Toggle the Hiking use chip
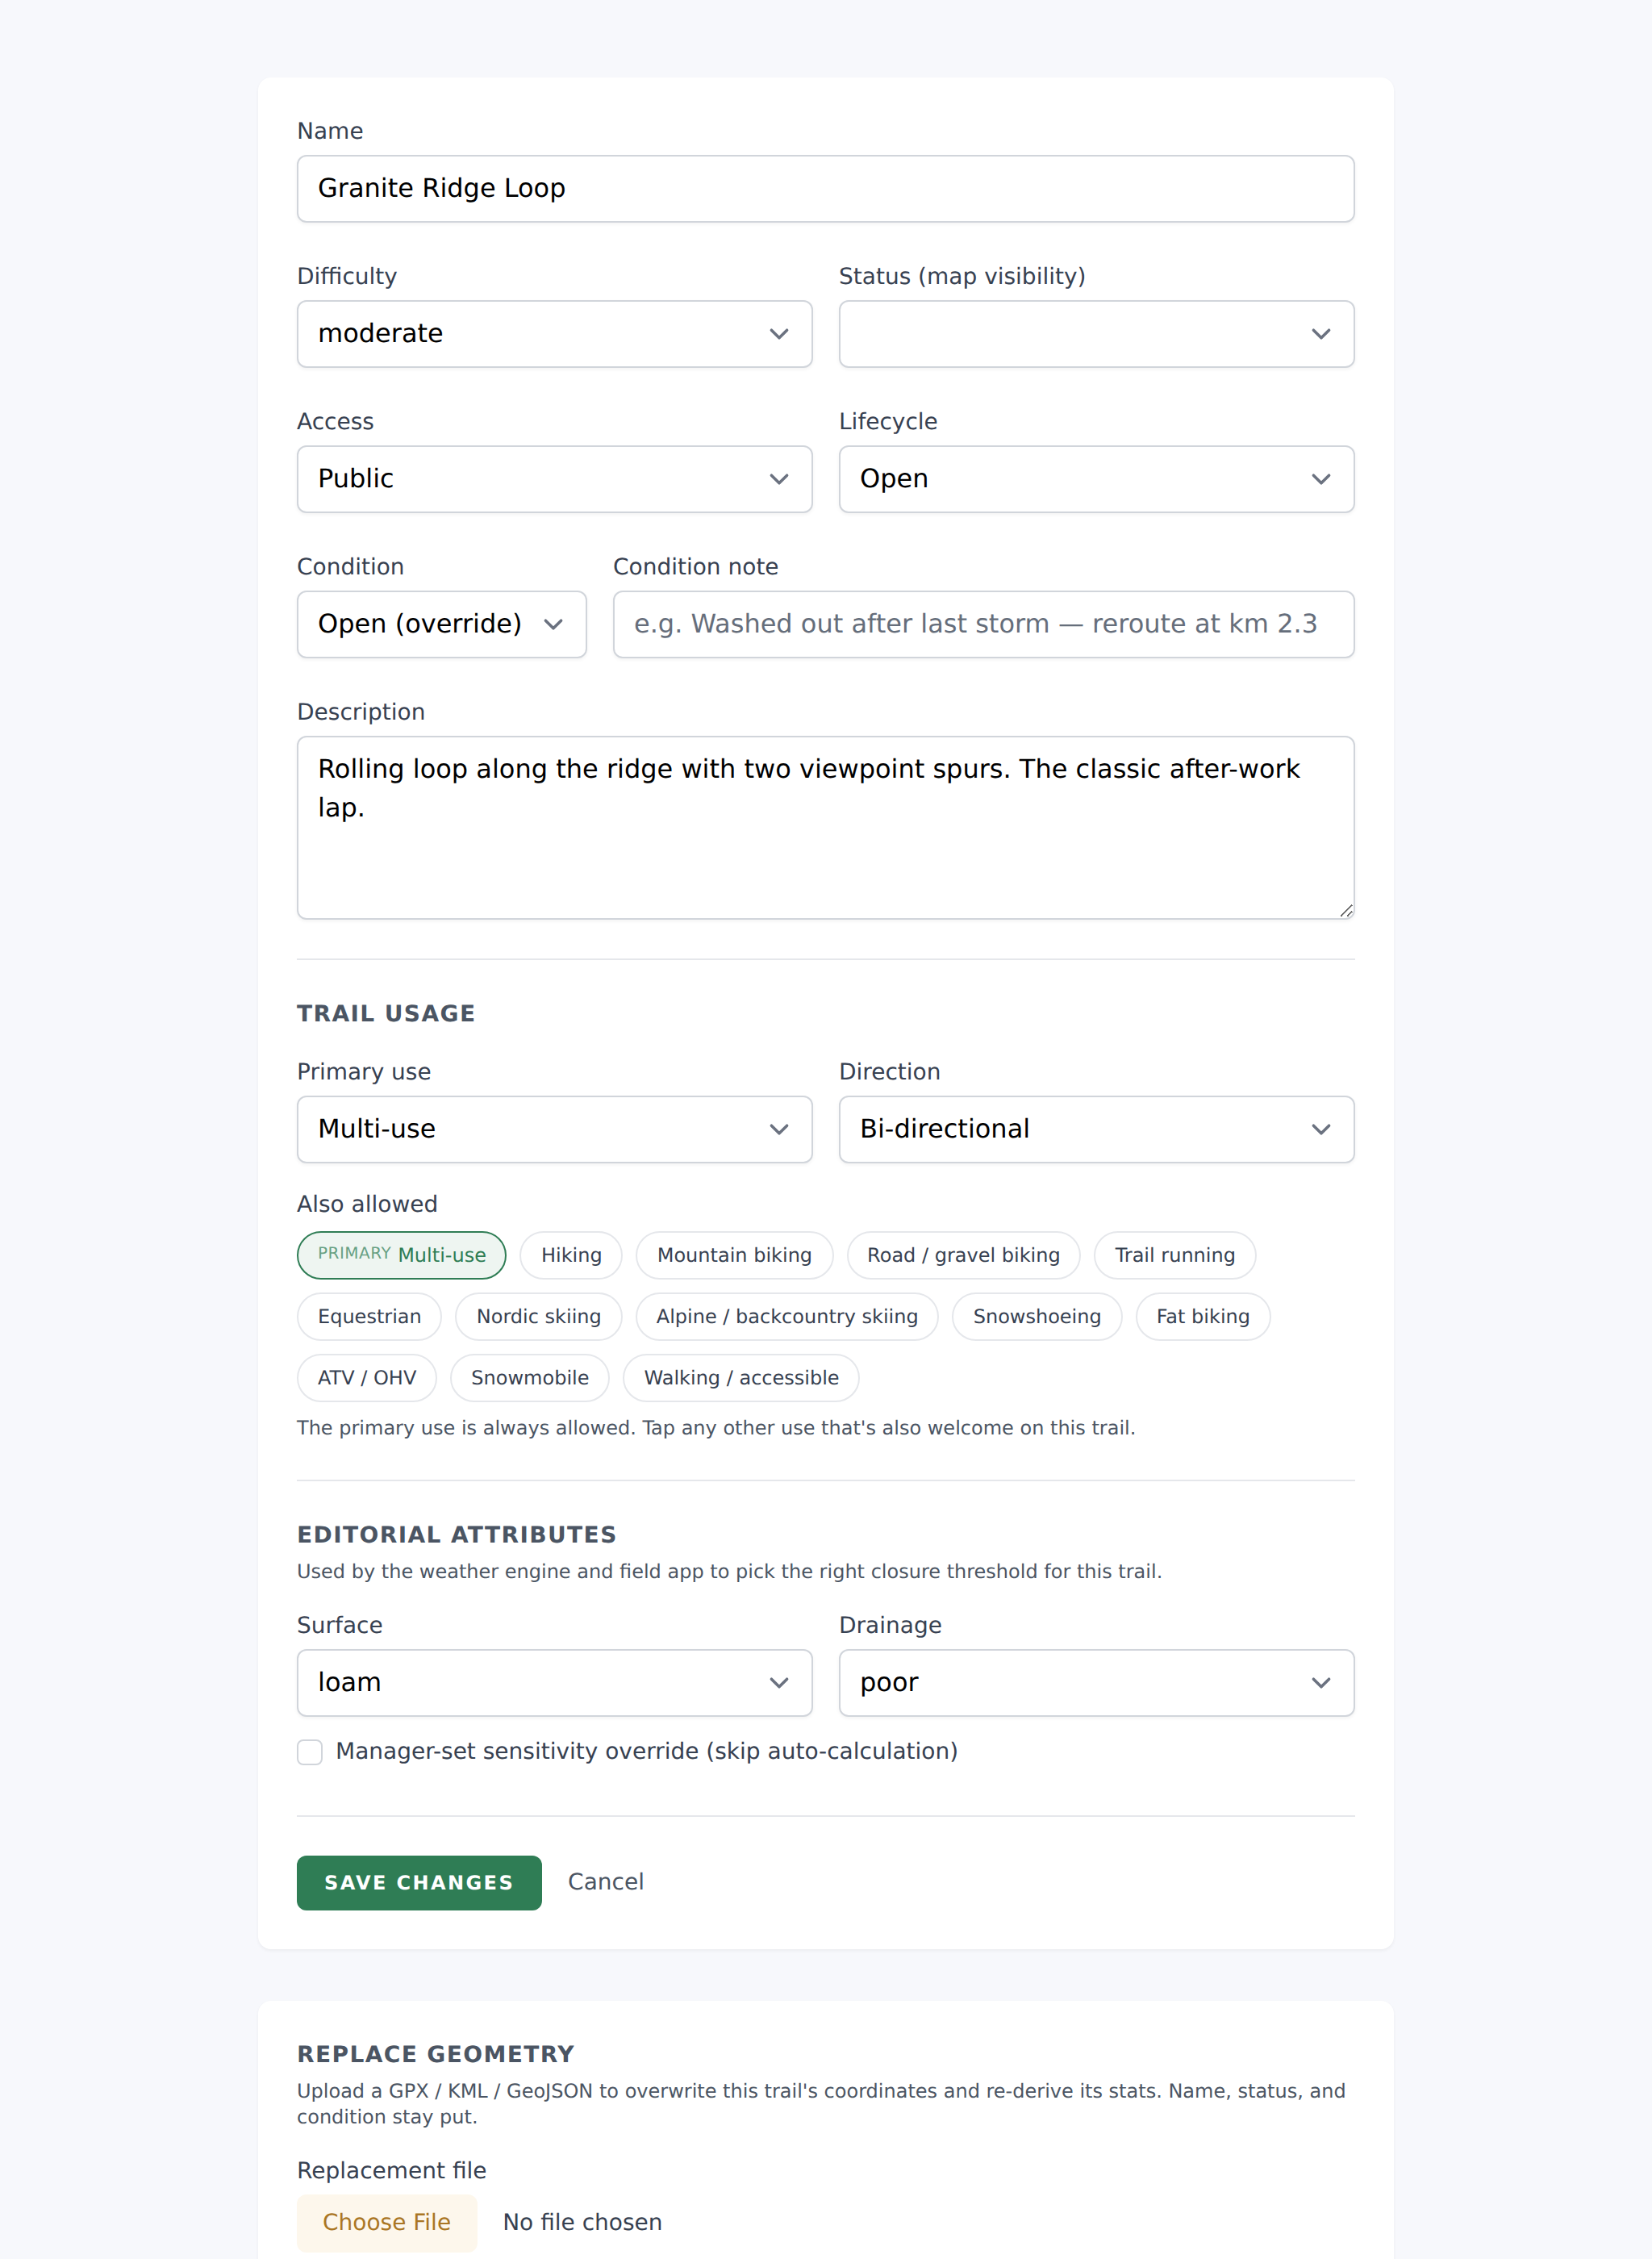Viewport: 1652px width, 2259px height. (x=571, y=1254)
